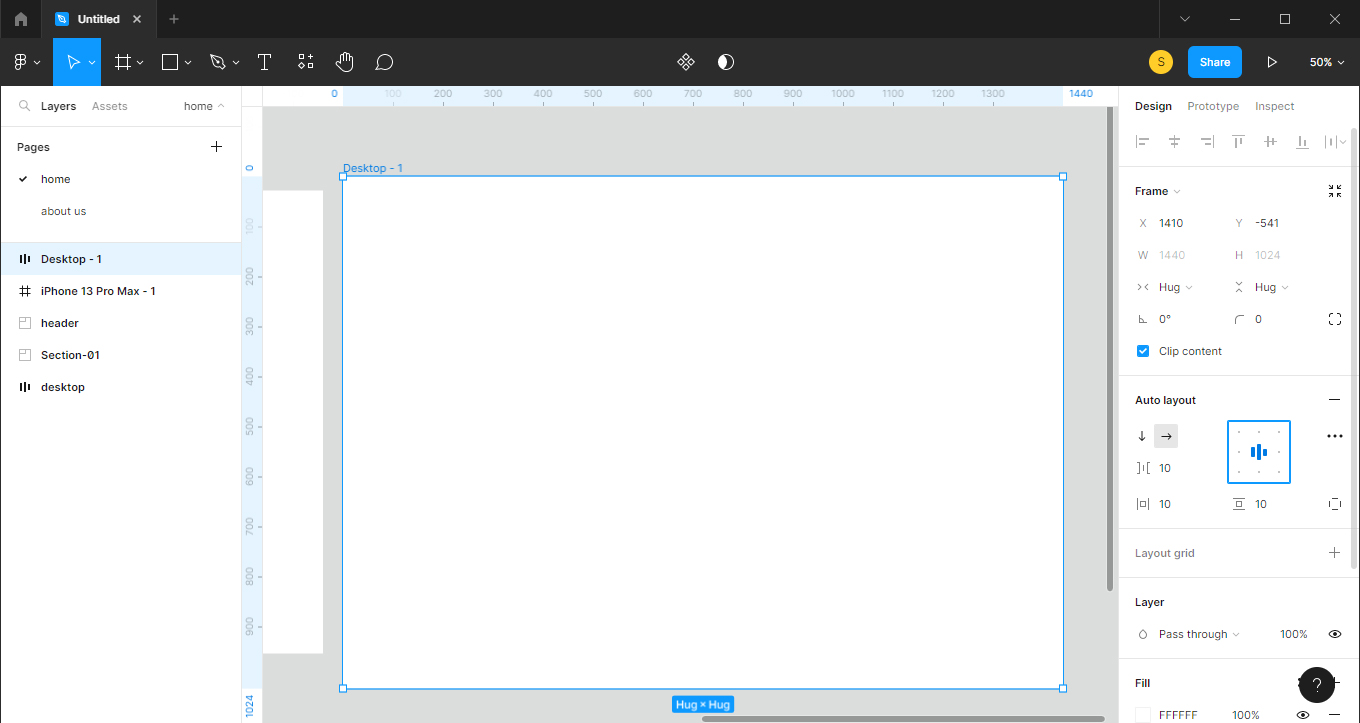The width and height of the screenshot is (1360, 723).
Task: Open the 50% zoom dropdown
Action: pyautogui.click(x=1327, y=62)
